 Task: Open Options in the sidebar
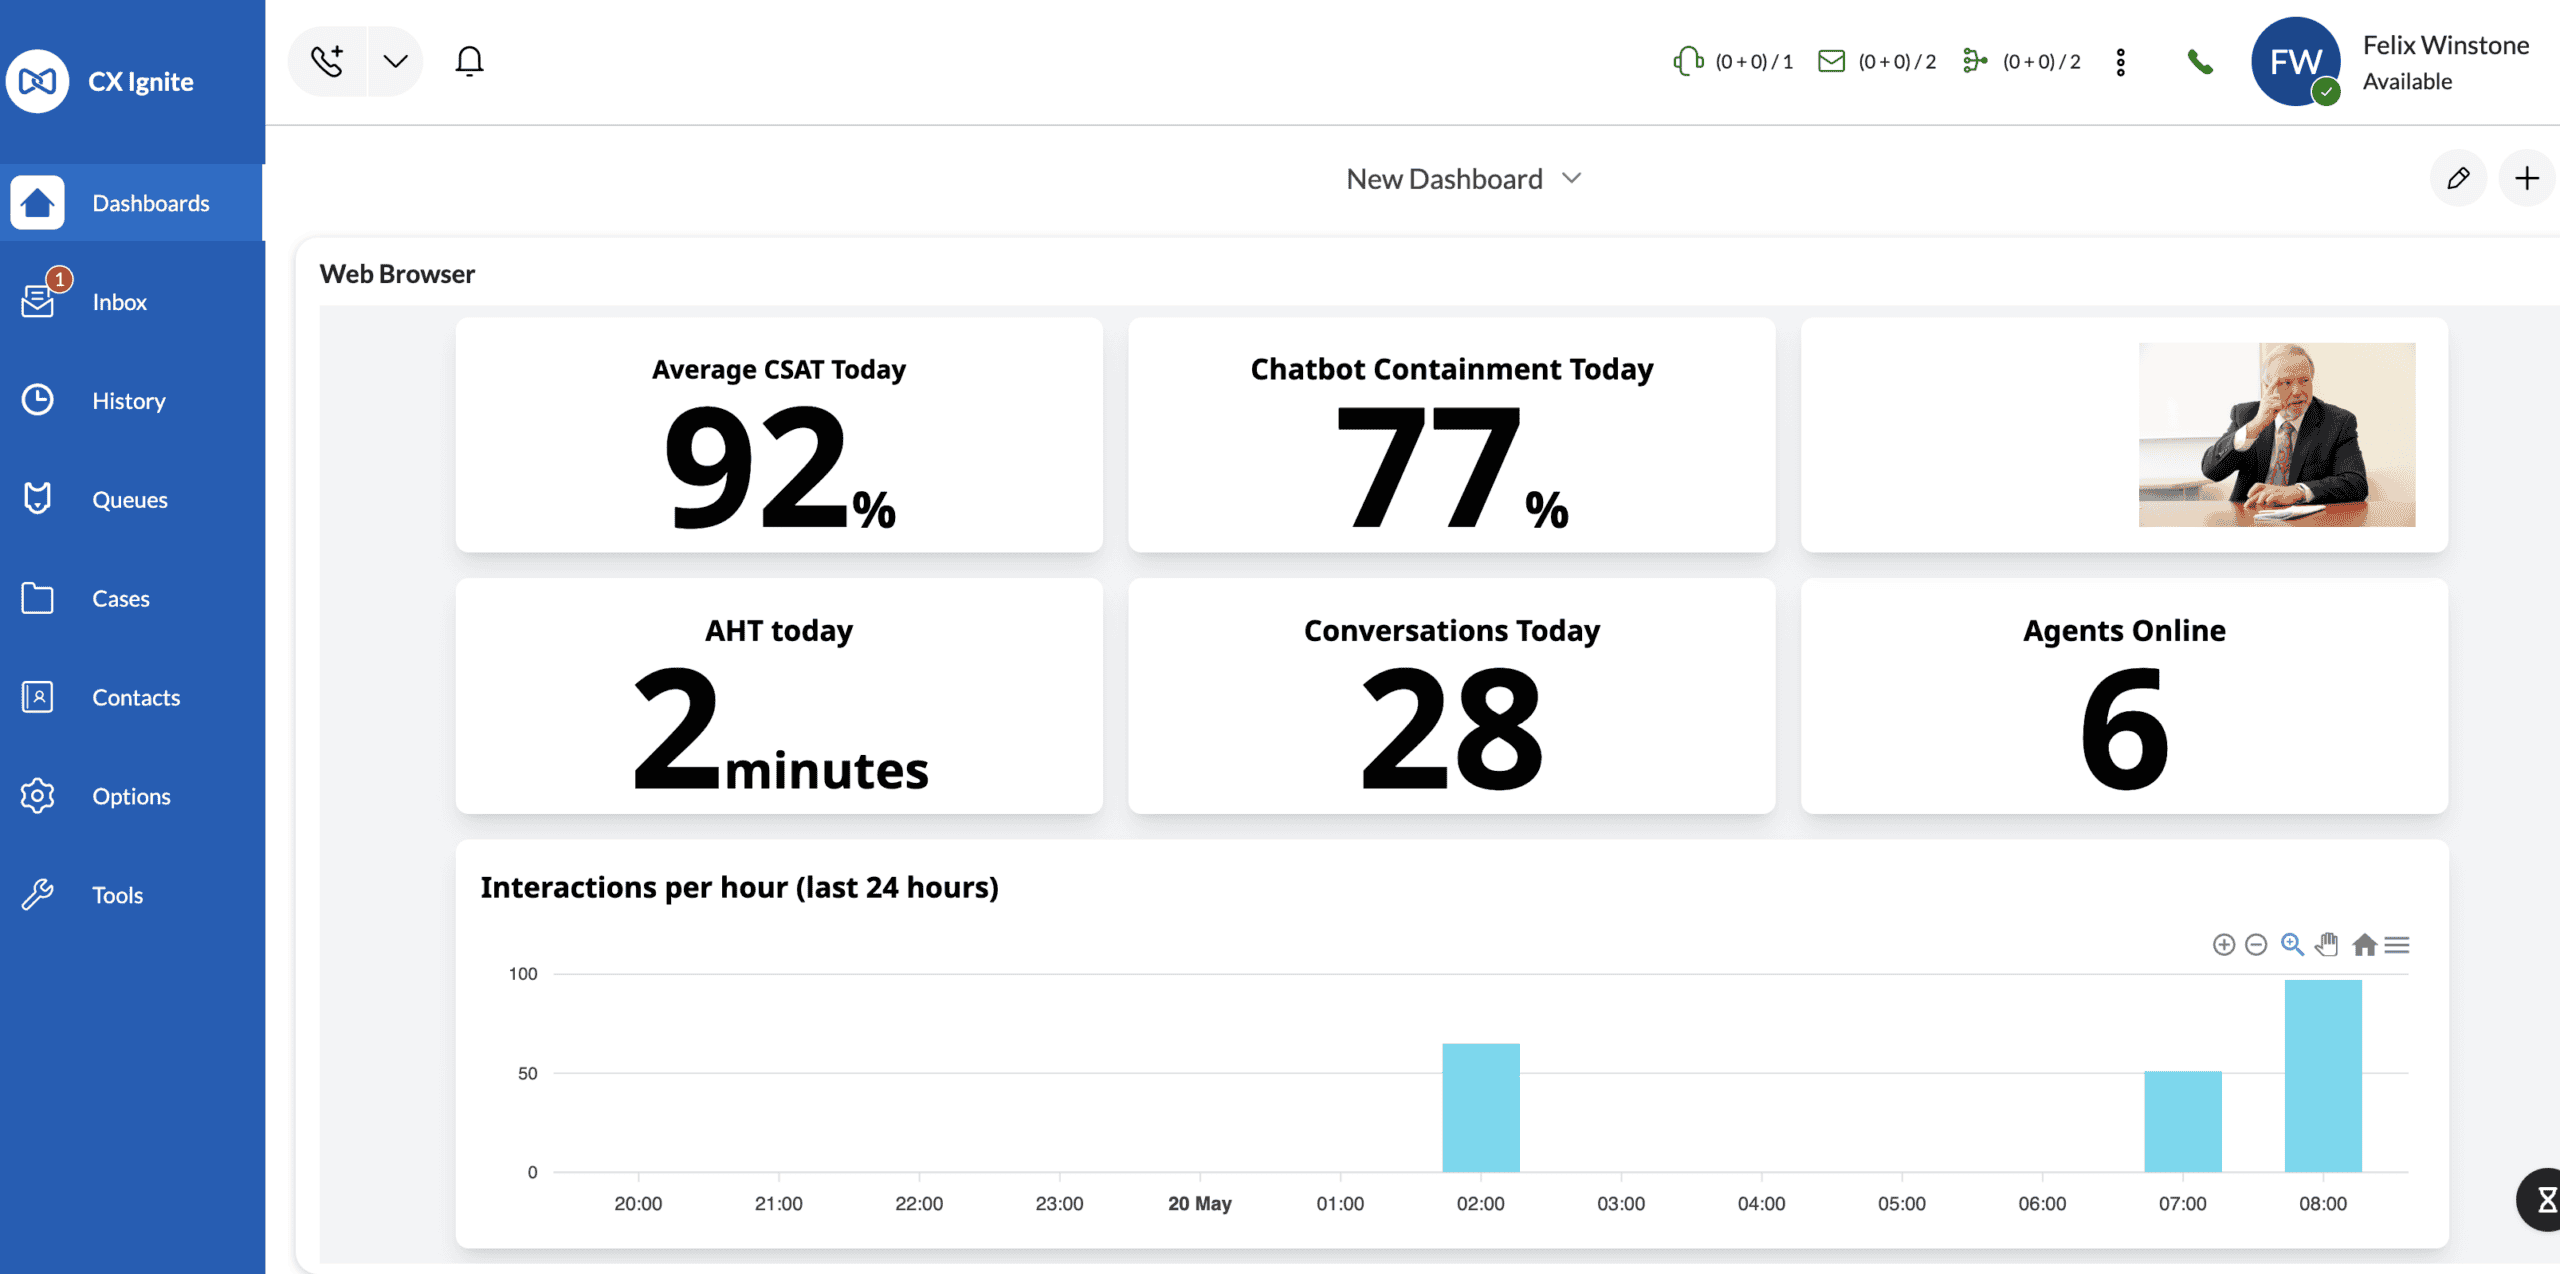pos(131,796)
